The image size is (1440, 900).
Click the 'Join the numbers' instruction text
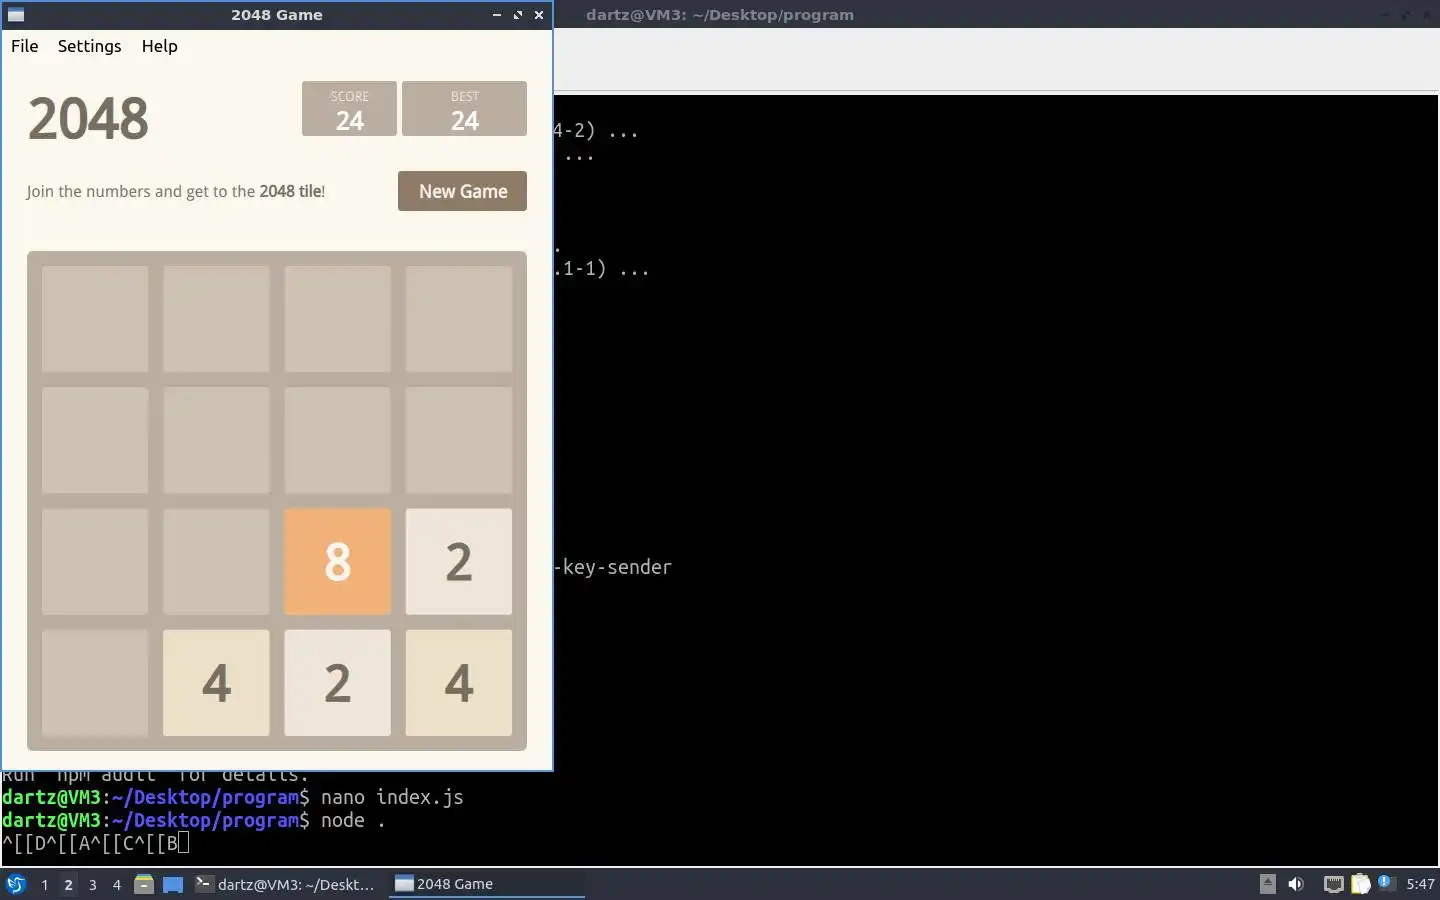pos(176,191)
